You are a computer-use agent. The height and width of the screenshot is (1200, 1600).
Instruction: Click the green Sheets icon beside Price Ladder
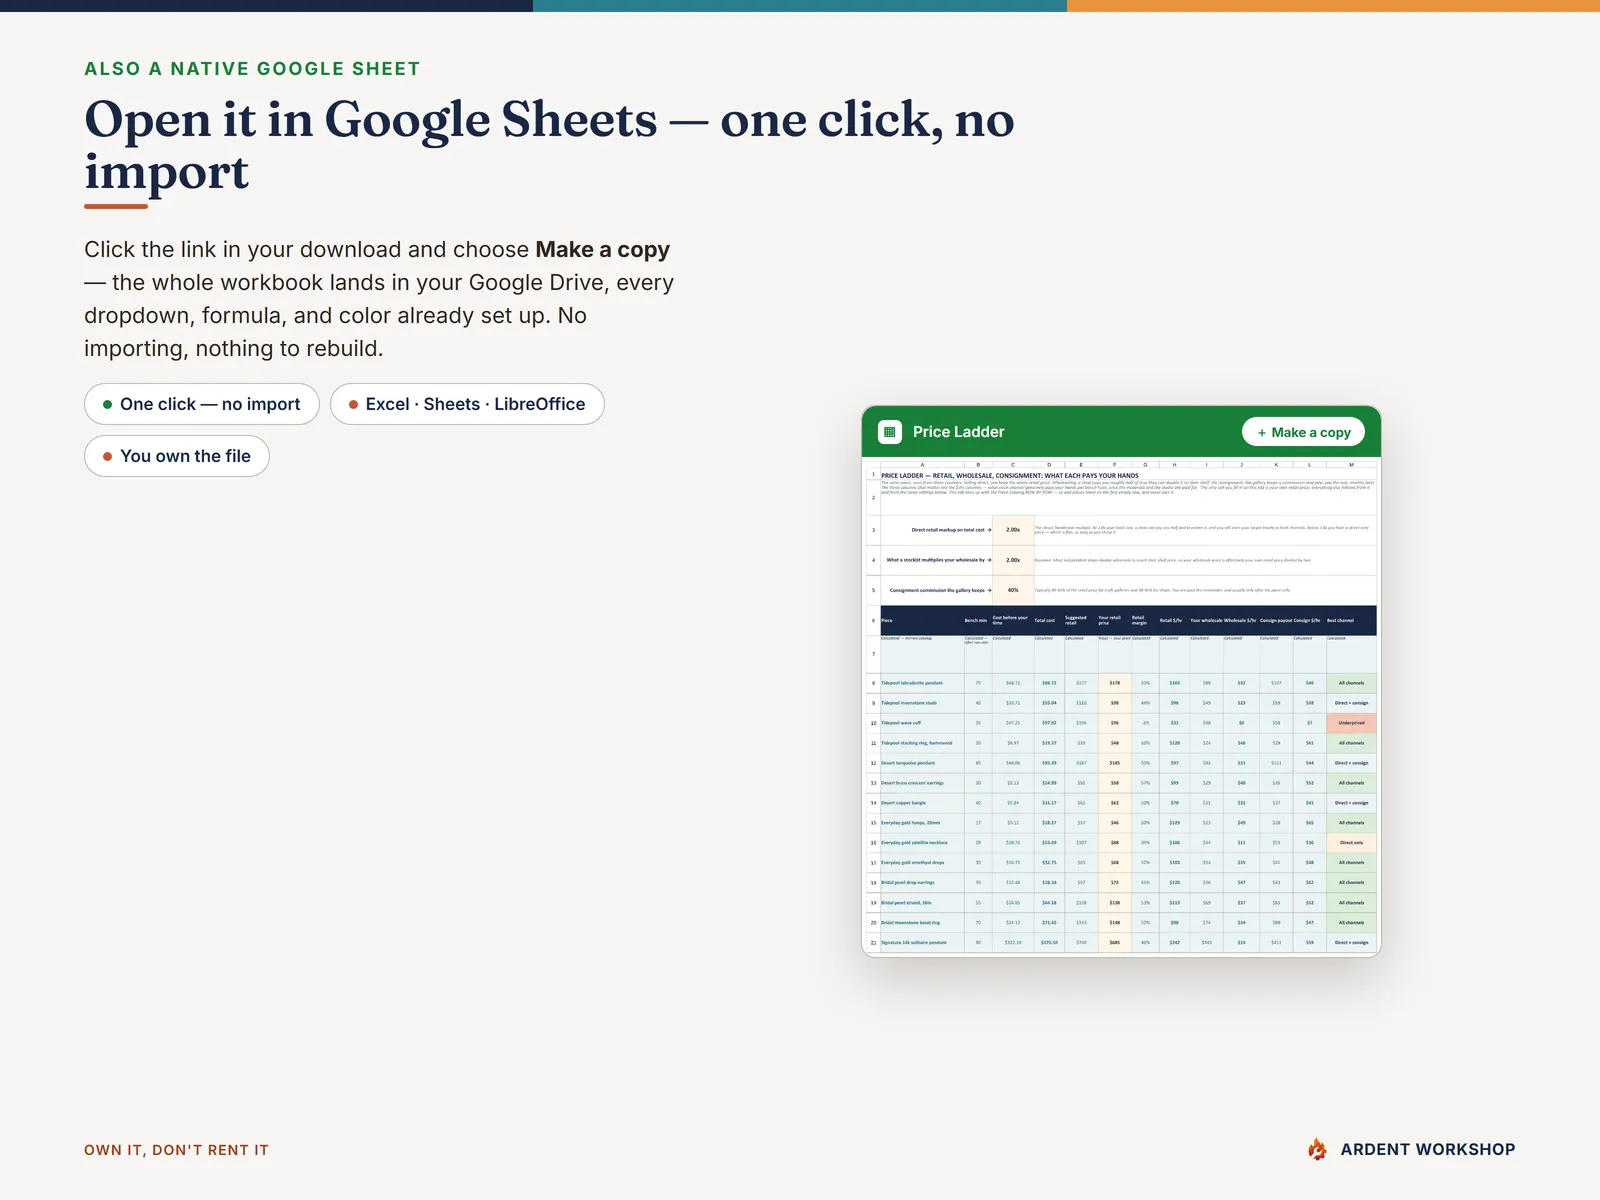coord(890,432)
